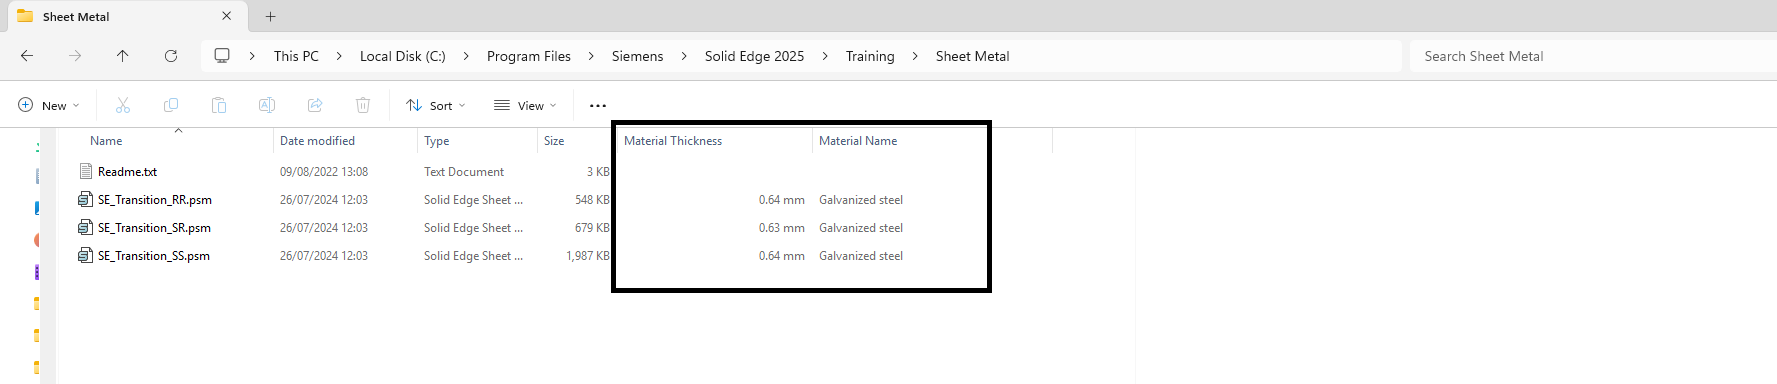Screen dimensions: 1777x384
Task: Open the New item dropdown
Action: click(x=49, y=105)
